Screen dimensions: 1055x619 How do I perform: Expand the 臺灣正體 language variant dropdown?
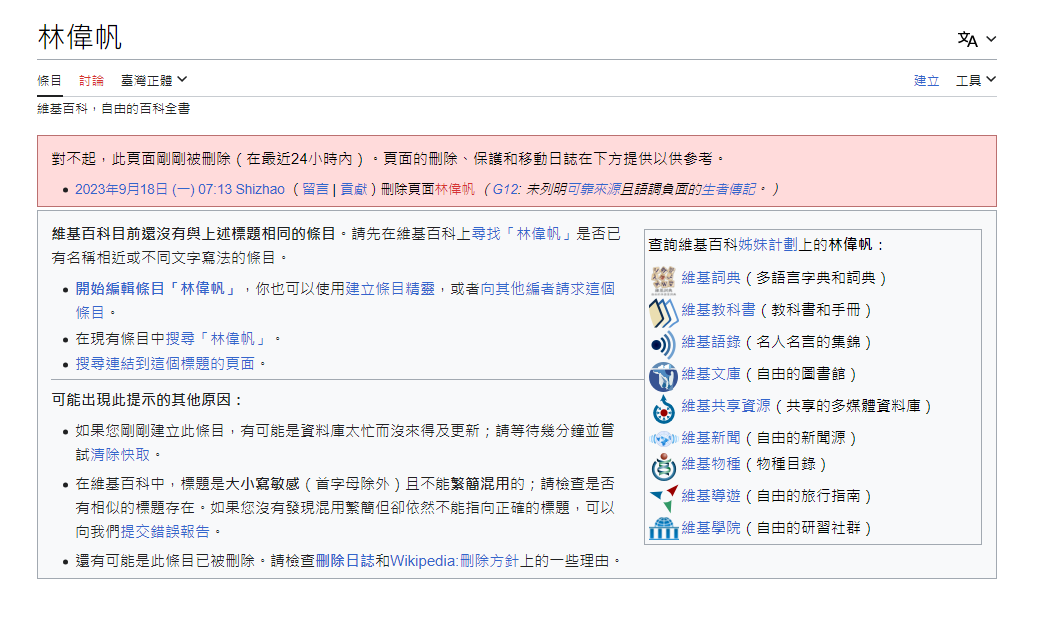pos(154,80)
